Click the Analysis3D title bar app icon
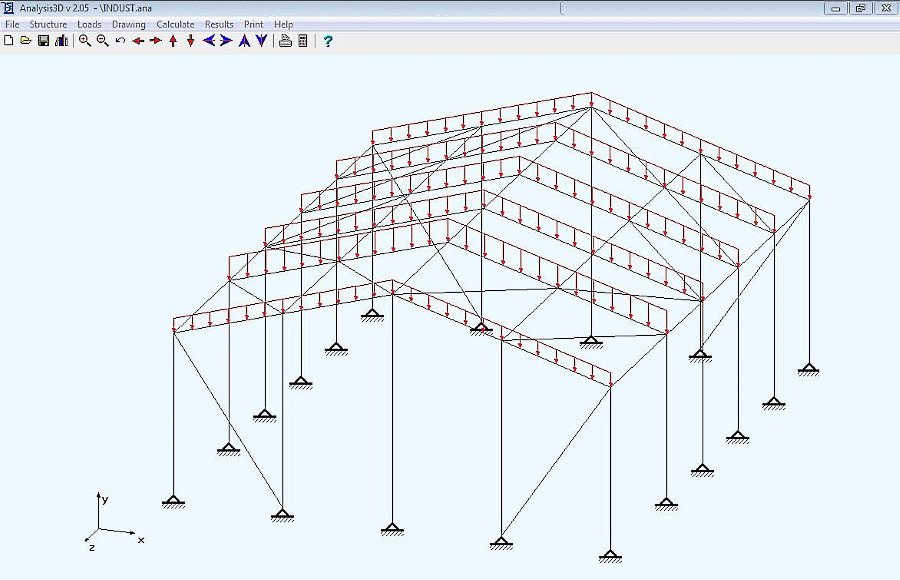This screenshot has width=900, height=580. point(7,8)
